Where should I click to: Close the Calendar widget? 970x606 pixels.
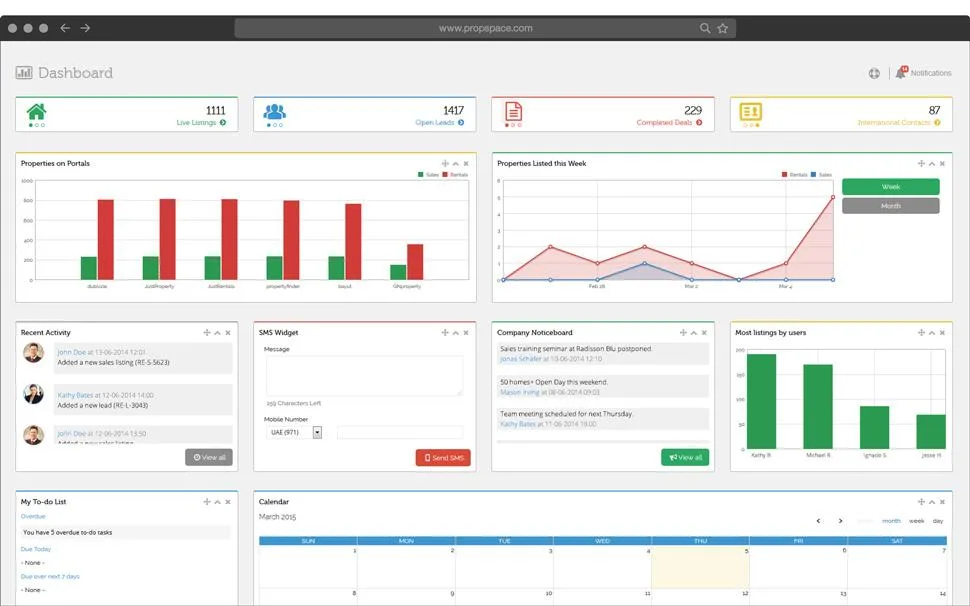point(942,501)
